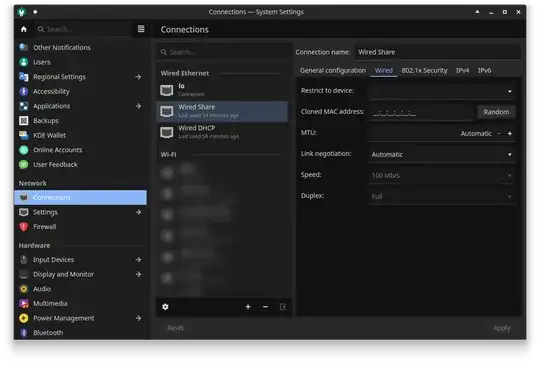Screen dimensions: 540x368
Task: Click the Input Devices icon
Action: (x=24, y=260)
